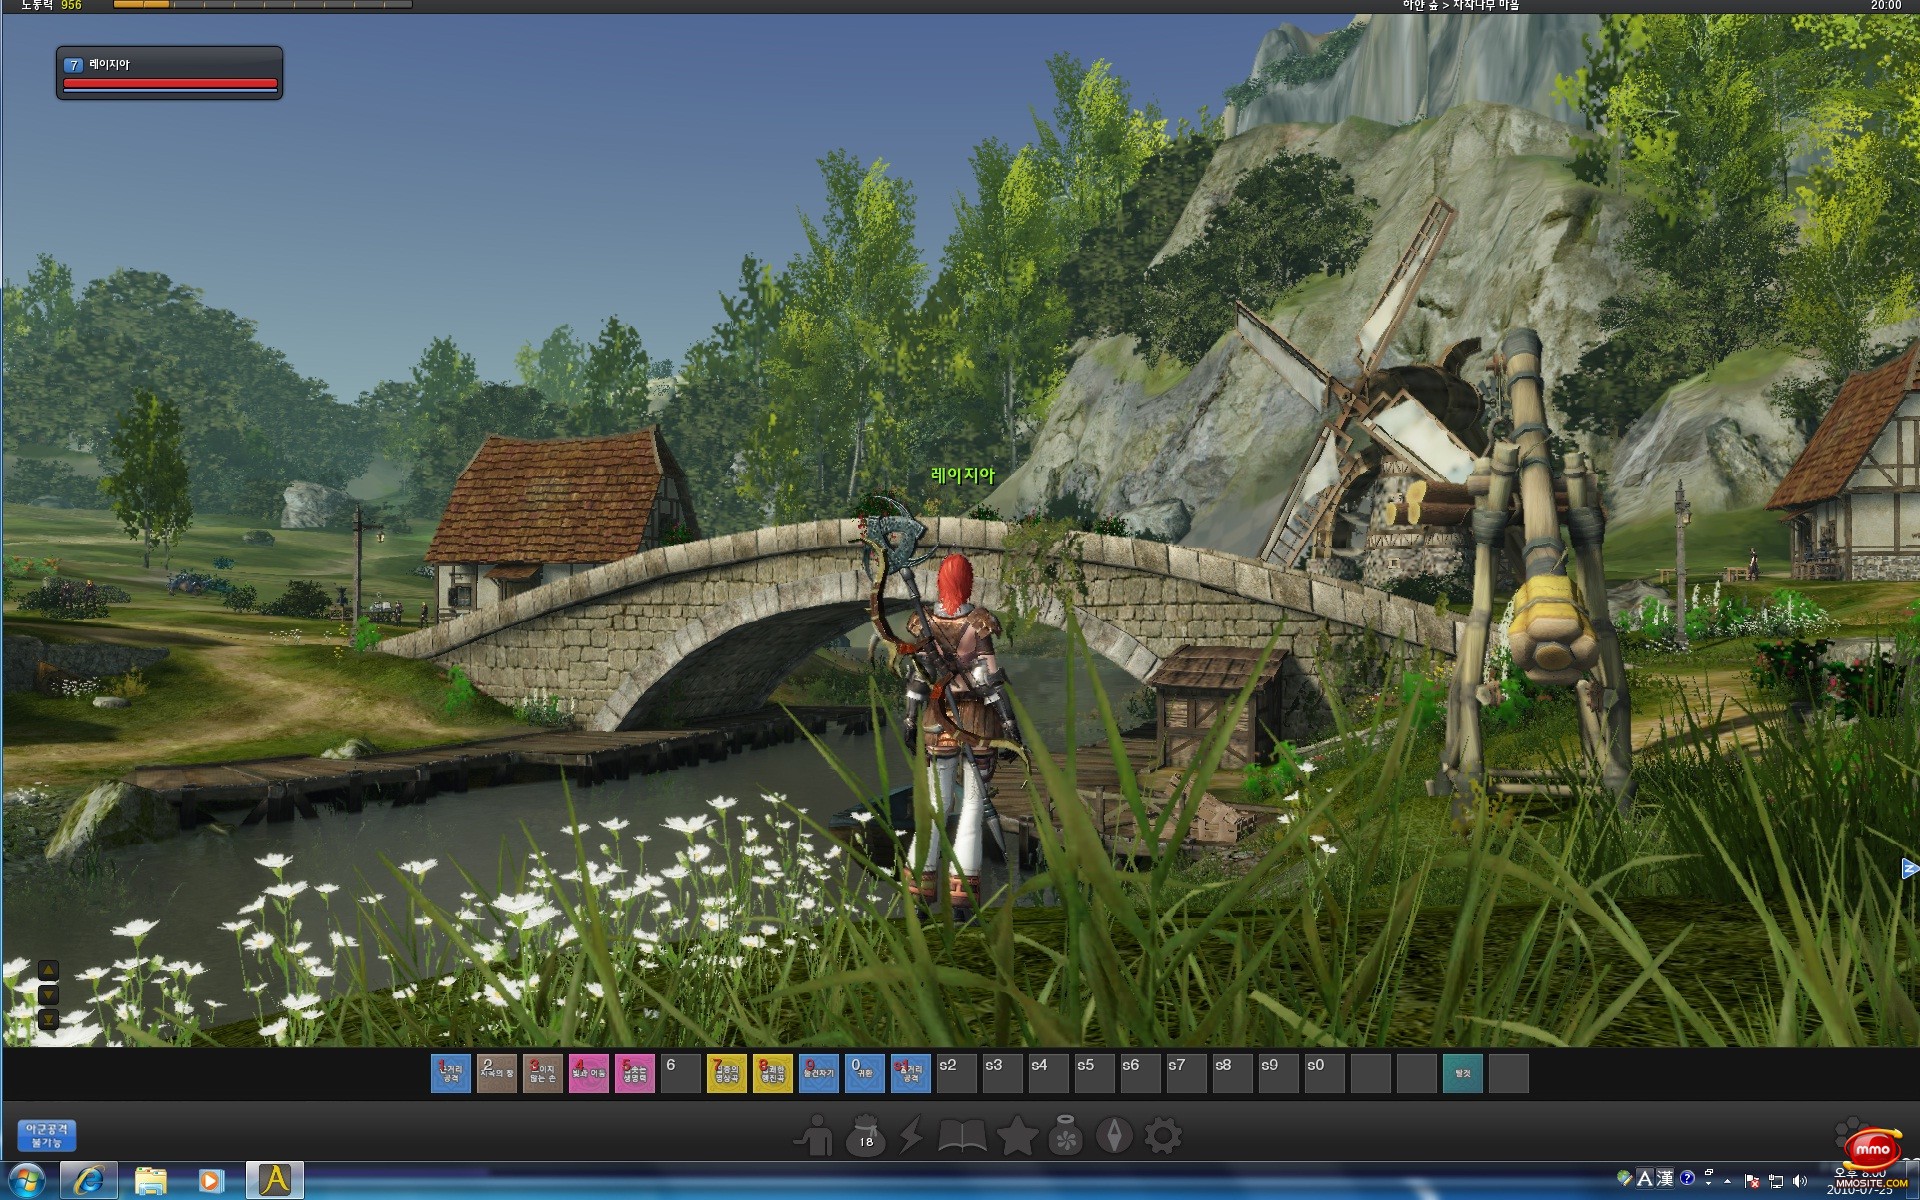Cast pink skill in hotbar slot 5
1920x1200 pixels.
pyautogui.click(x=635, y=1074)
